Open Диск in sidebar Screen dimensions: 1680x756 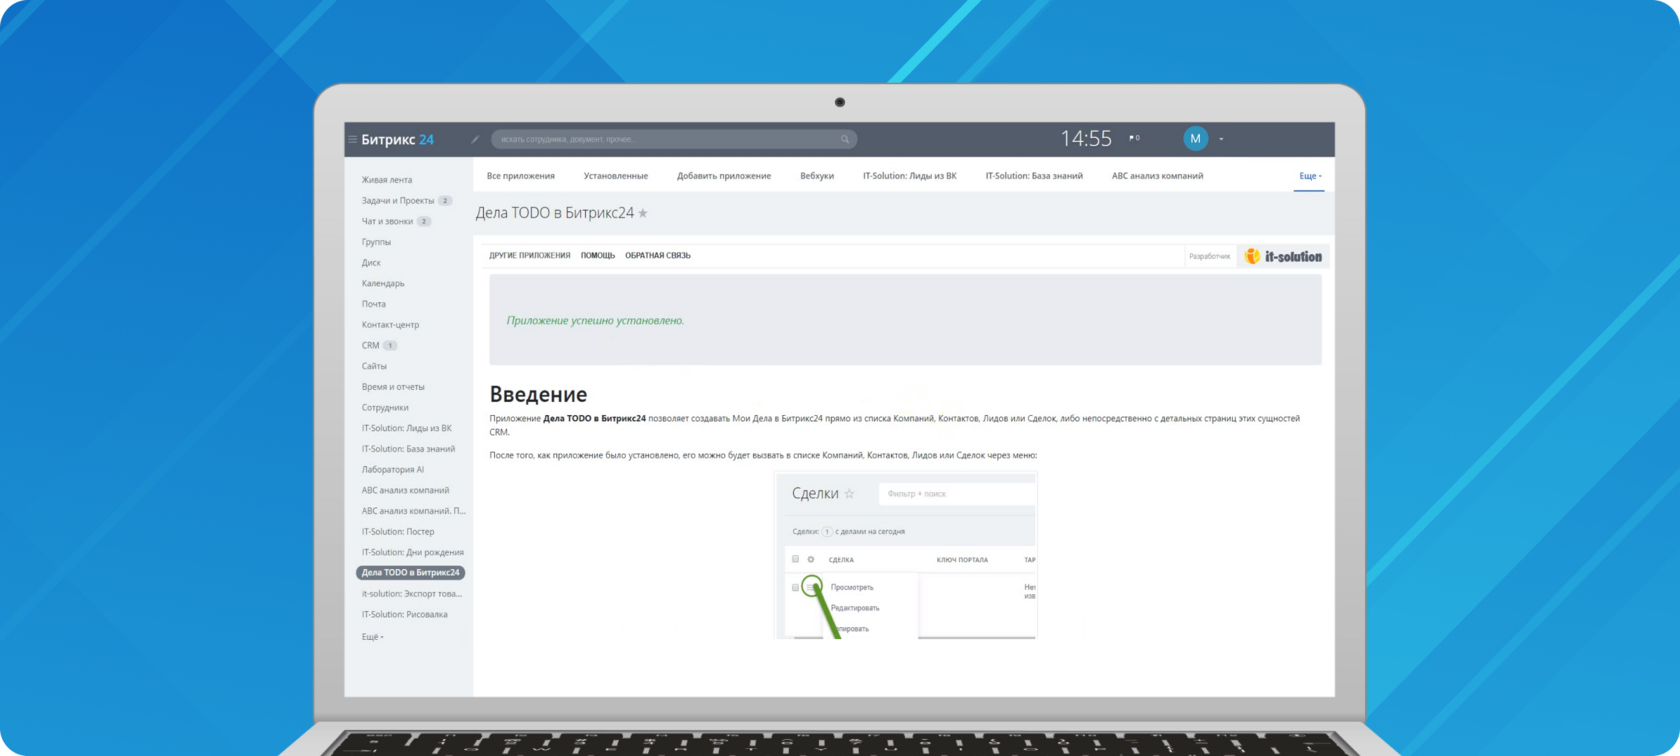371,263
